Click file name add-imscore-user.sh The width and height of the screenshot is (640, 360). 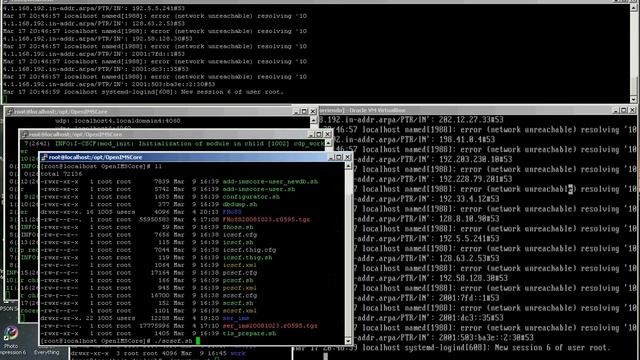tap(259, 189)
